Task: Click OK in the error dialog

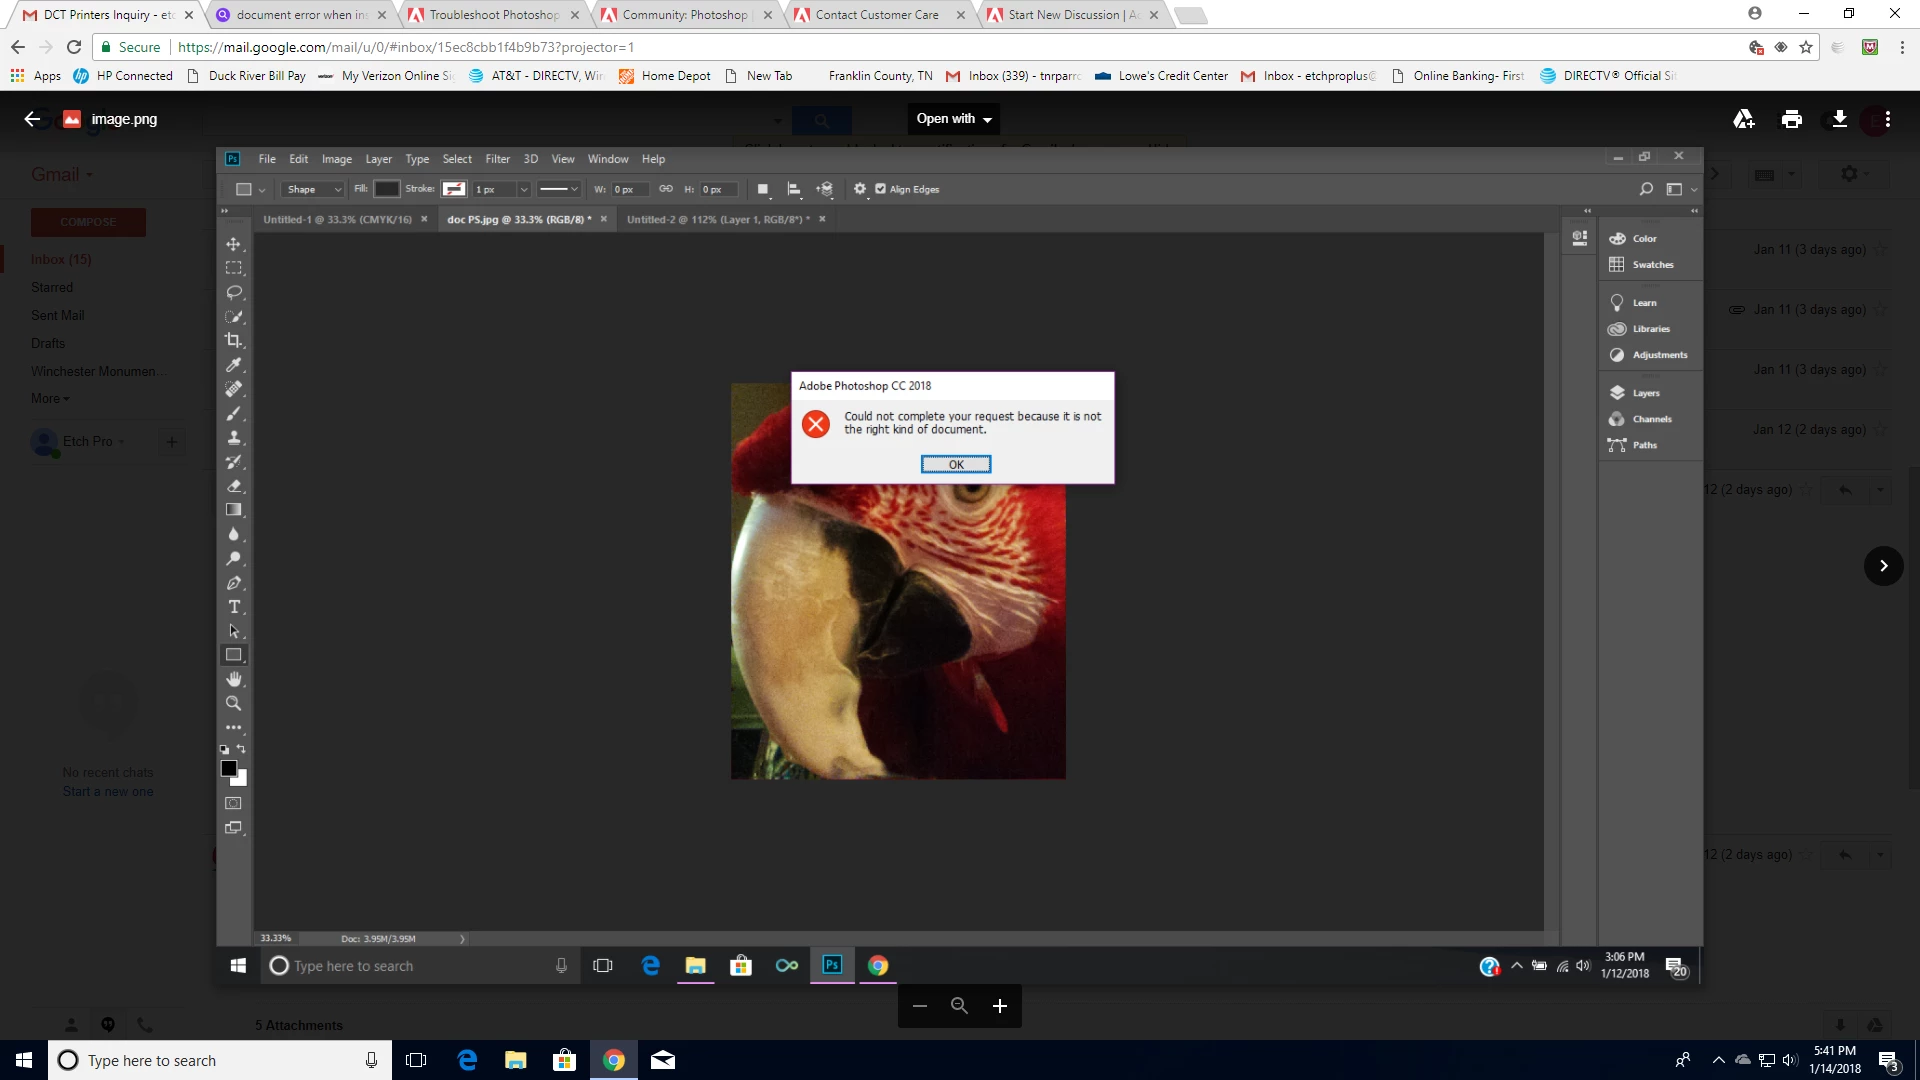Action: click(955, 464)
